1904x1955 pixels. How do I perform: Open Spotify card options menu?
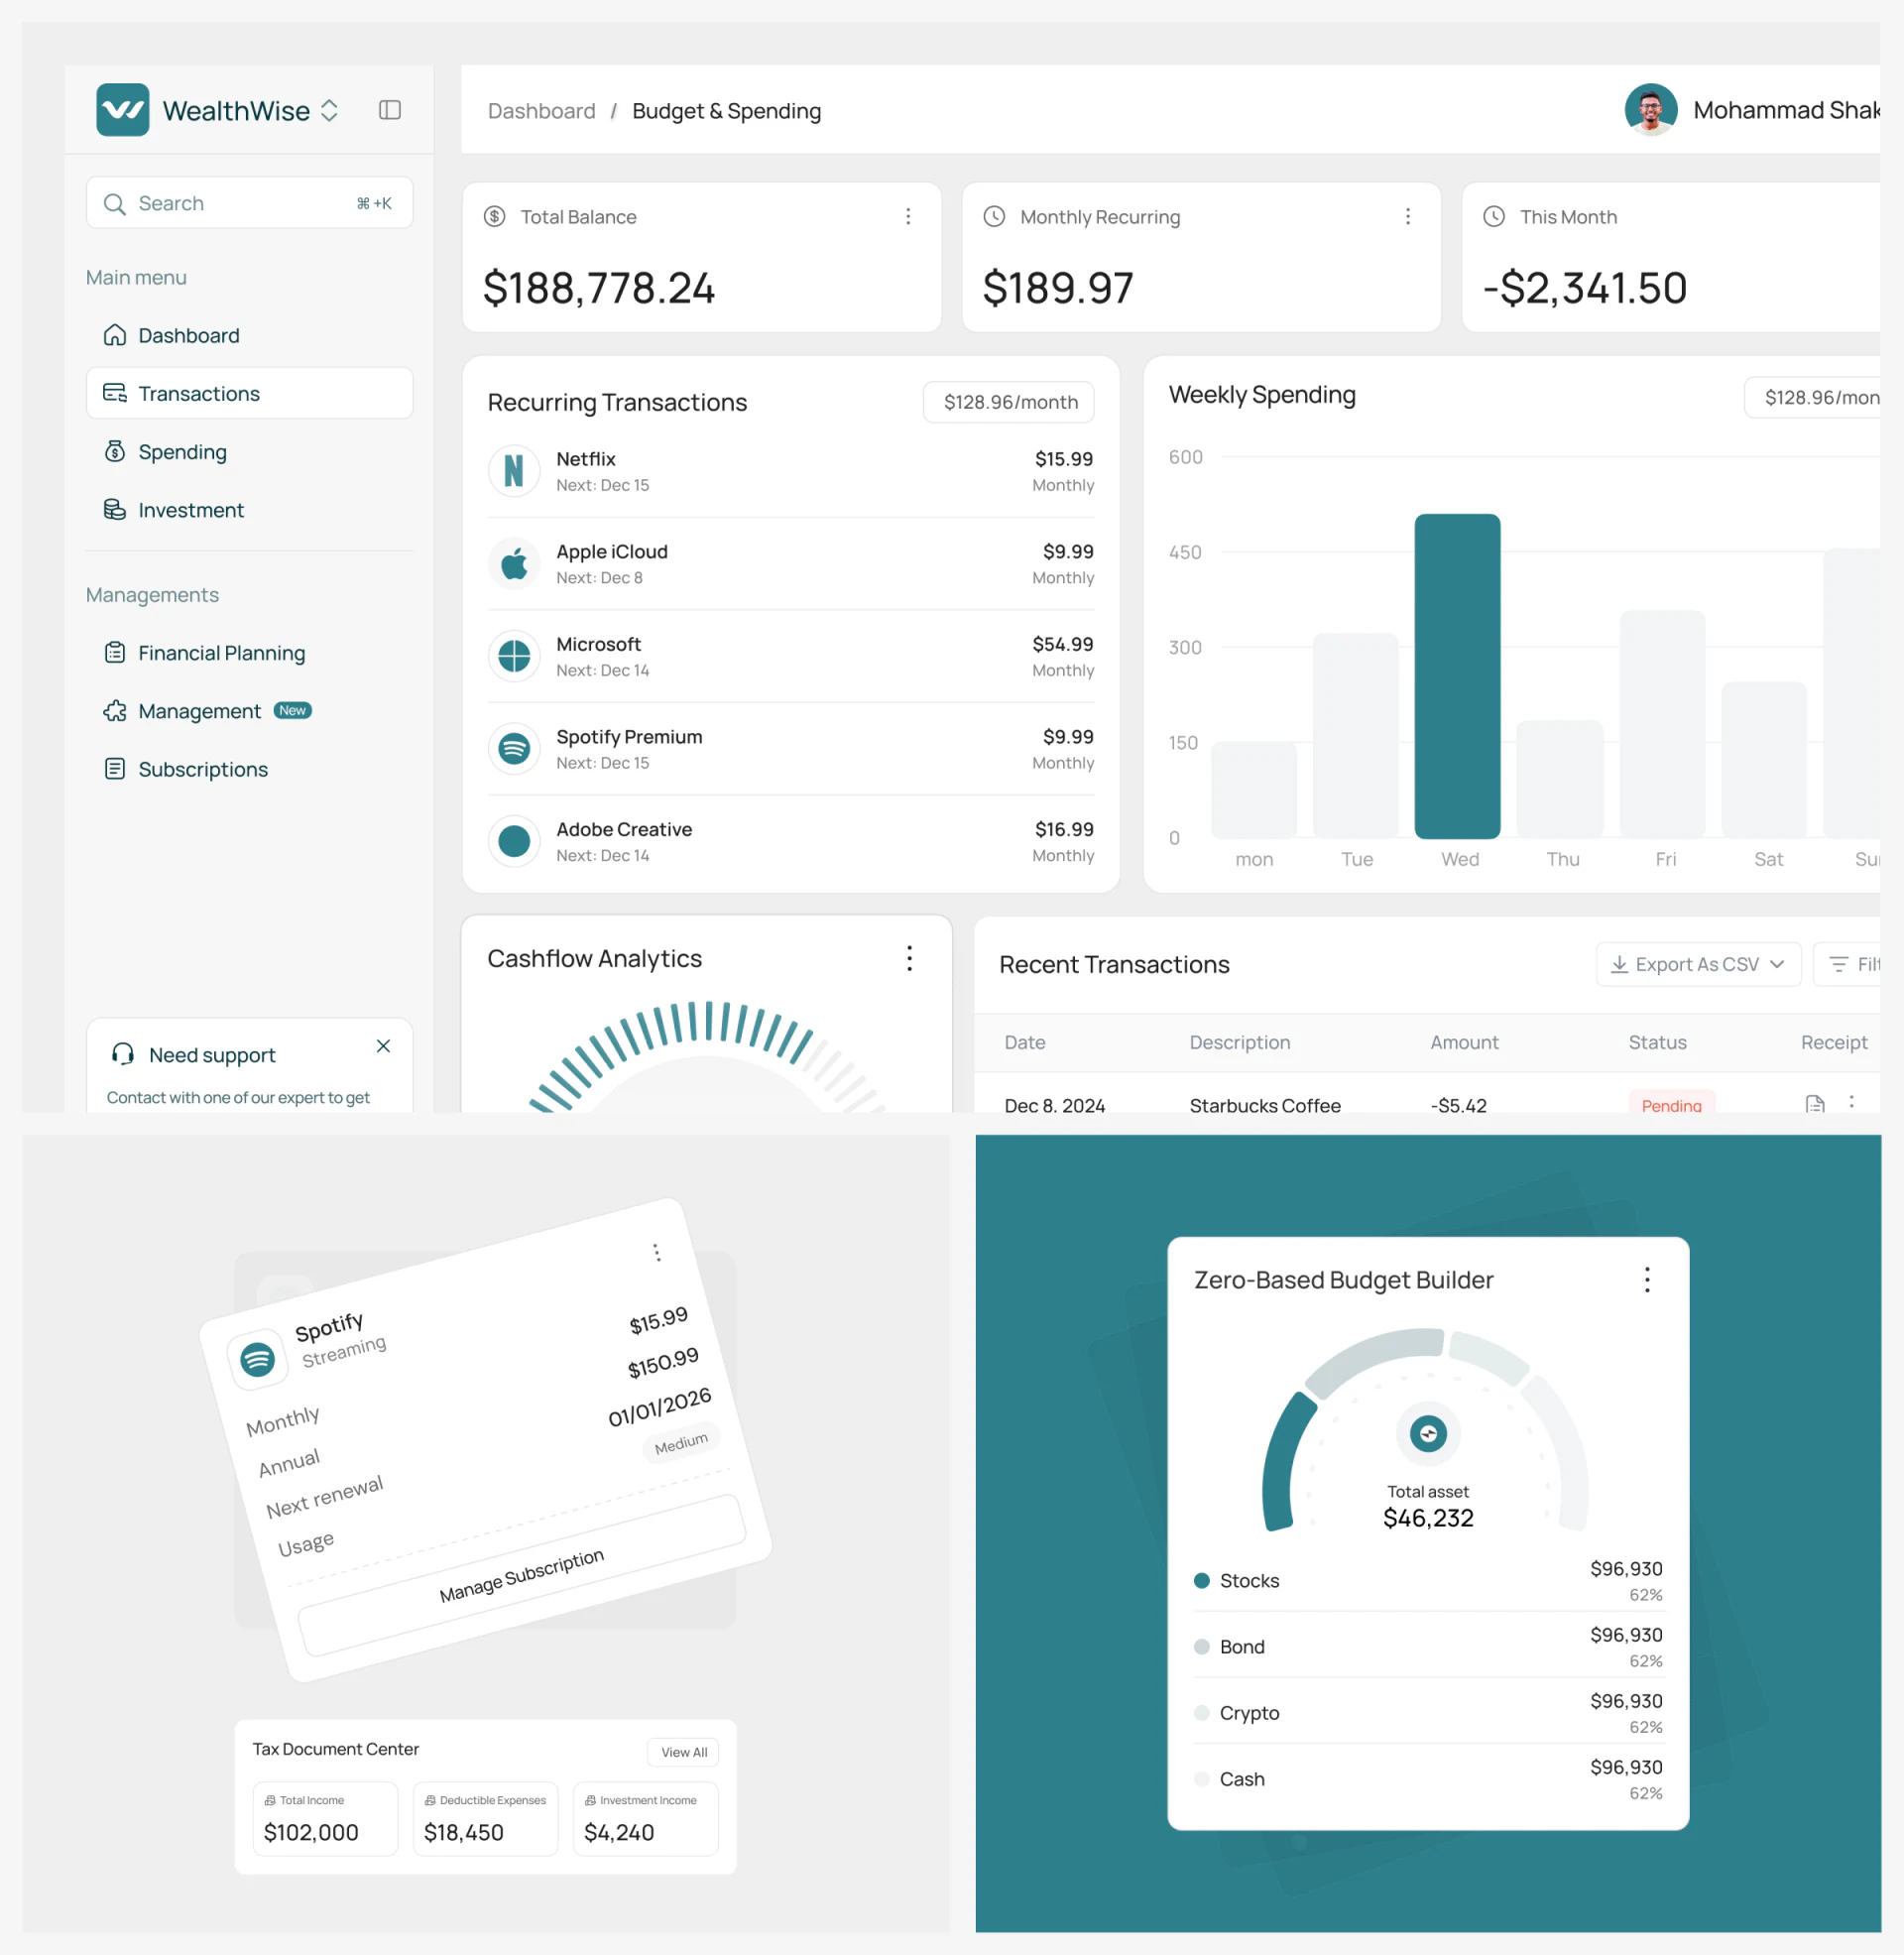(x=657, y=1252)
